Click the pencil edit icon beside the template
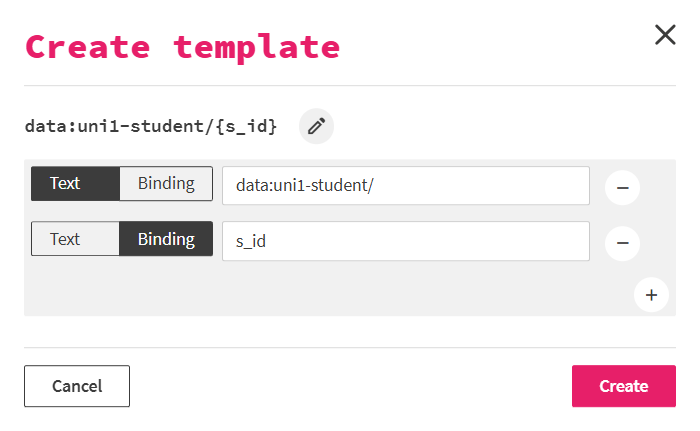 [x=316, y=126]
